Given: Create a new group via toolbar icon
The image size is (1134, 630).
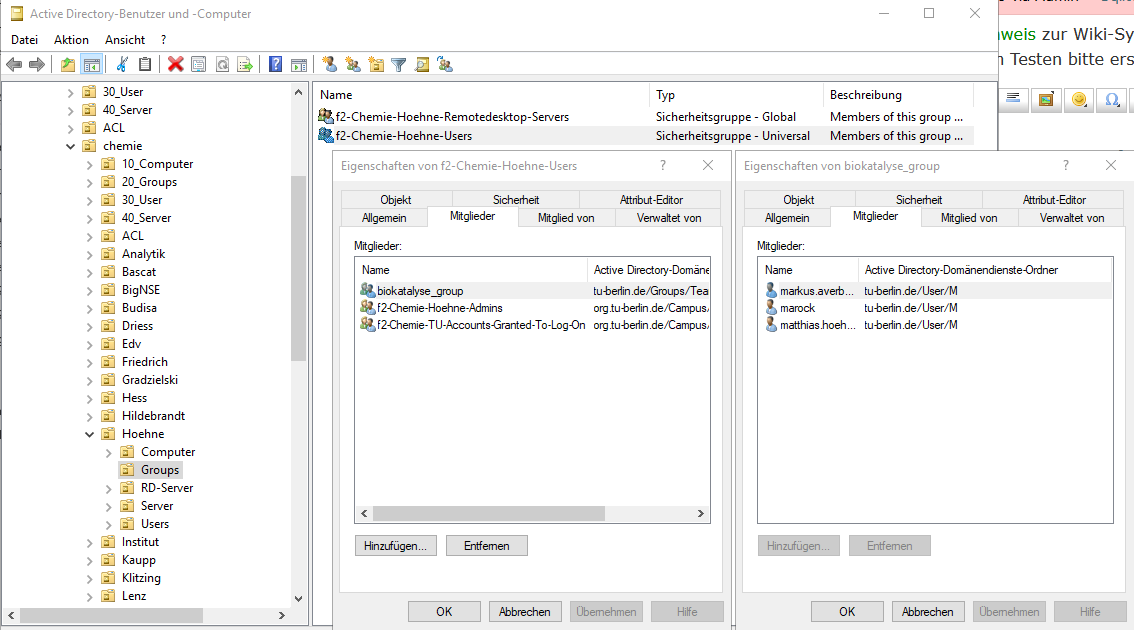Looking at the screenshot, I should pyautogui.click(x=353, y=64).
